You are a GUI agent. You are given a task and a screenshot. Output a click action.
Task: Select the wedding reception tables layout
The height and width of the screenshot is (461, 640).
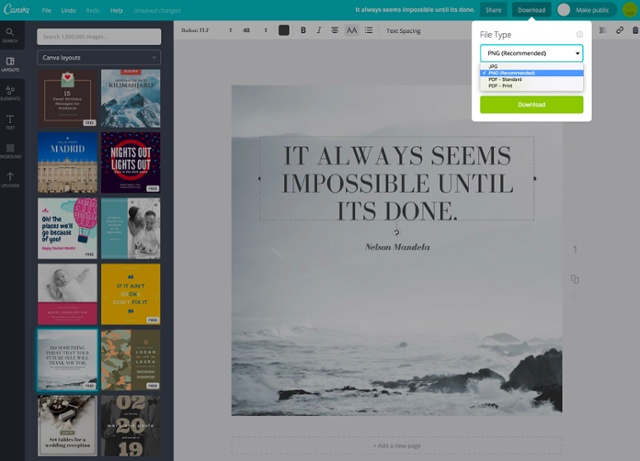[67, 425]
